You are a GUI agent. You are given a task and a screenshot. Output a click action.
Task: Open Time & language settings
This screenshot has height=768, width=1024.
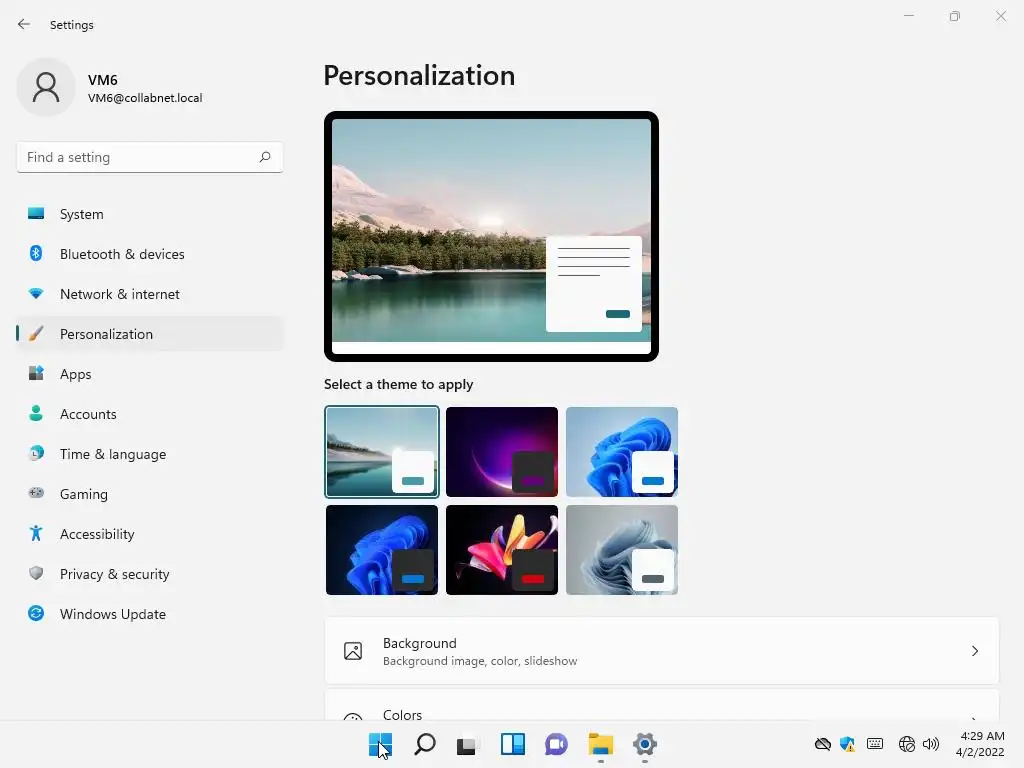tap(150, 454)
